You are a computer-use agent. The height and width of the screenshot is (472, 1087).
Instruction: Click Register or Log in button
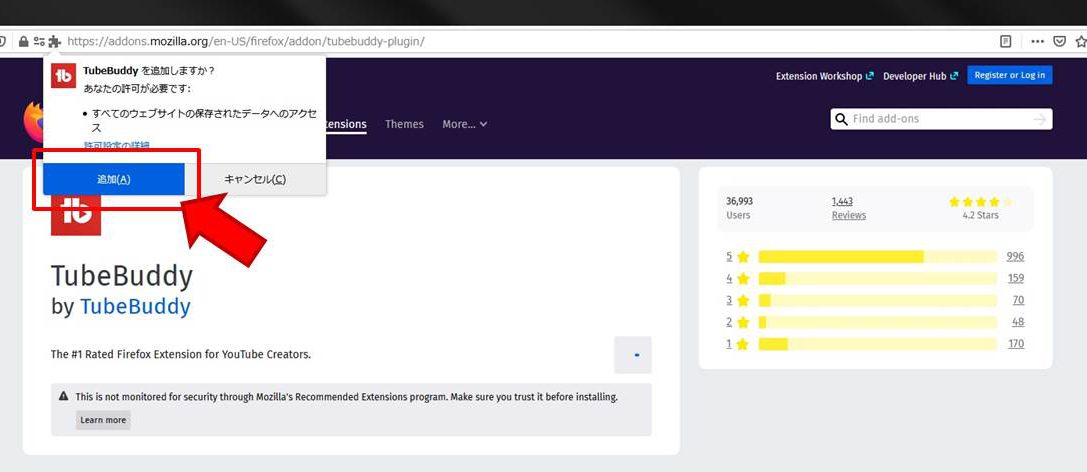pyautogui.click(x=1009, y=76)
